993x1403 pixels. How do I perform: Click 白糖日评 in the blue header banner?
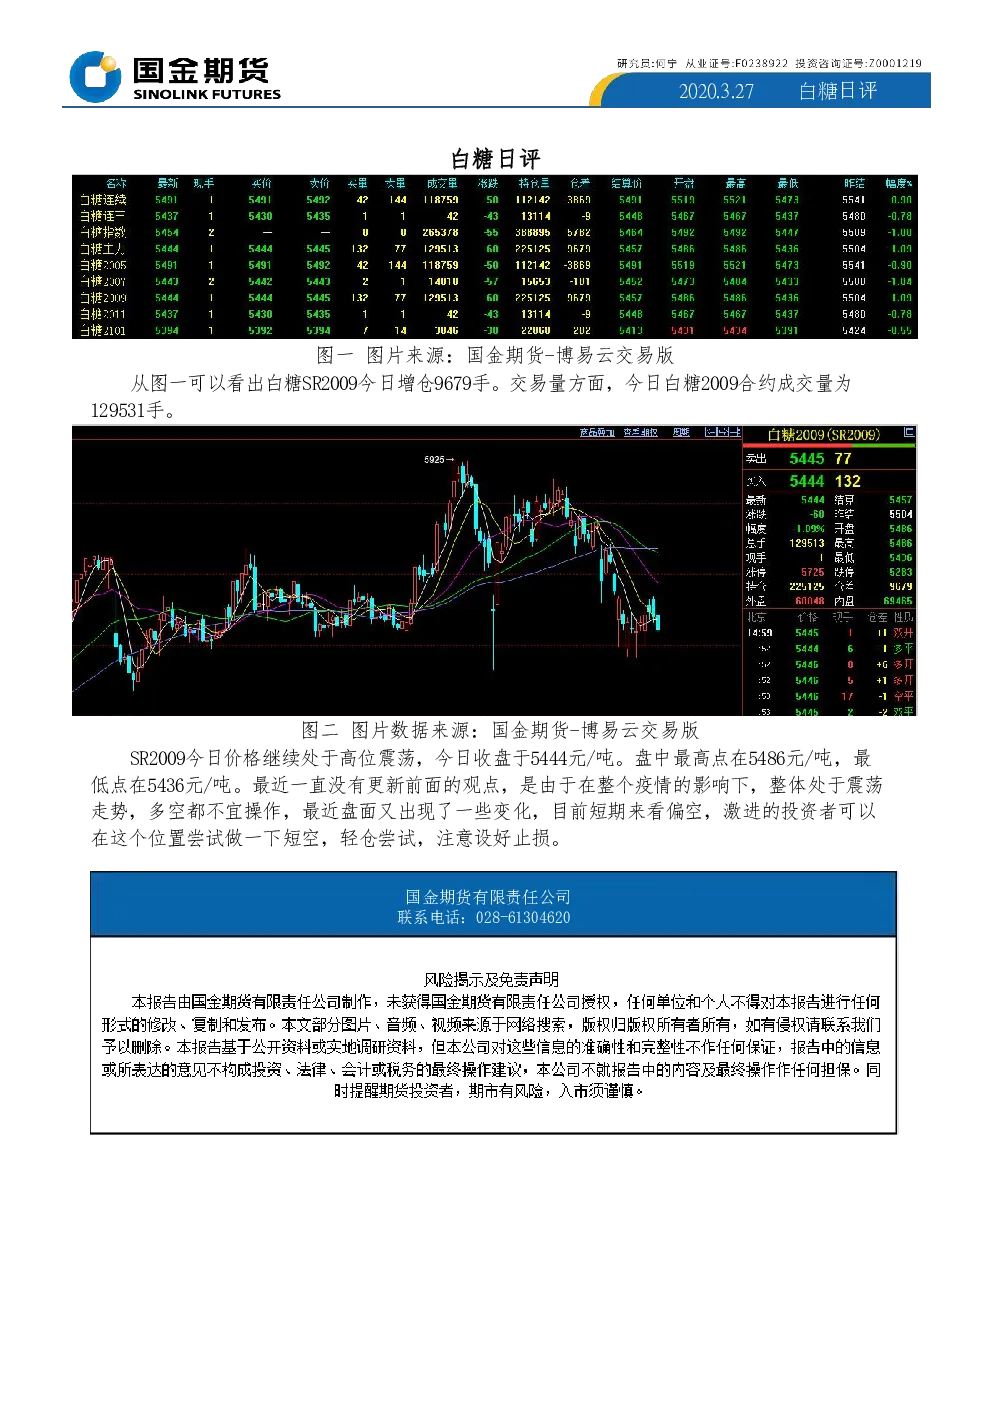click(x=838, y=91)
